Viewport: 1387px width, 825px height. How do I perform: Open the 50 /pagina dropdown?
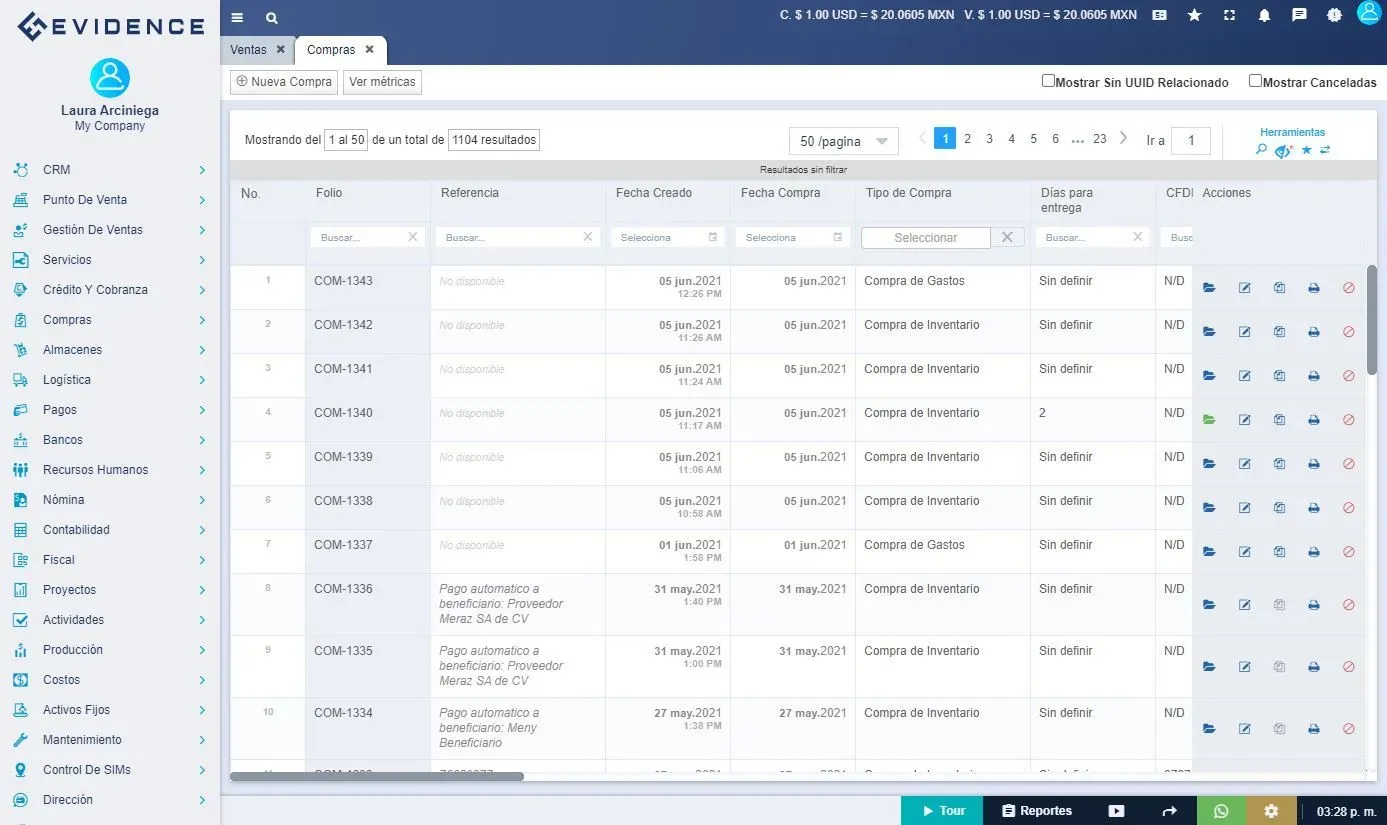pos(843,140)
